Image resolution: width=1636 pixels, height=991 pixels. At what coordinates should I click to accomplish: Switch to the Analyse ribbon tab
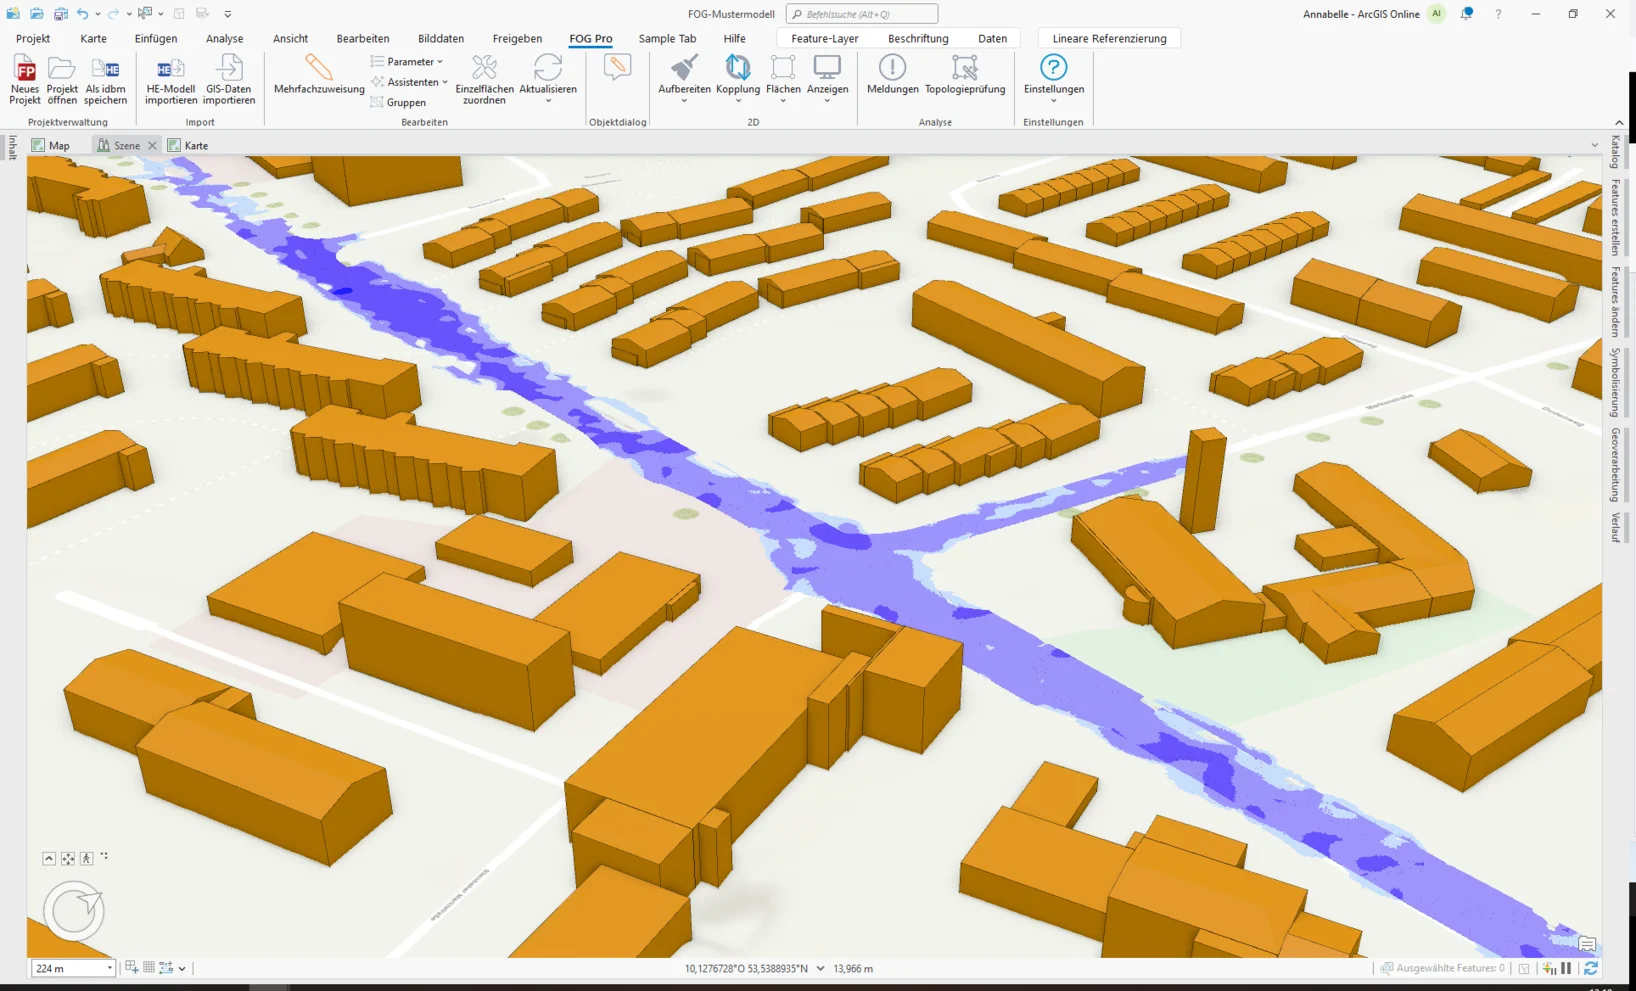(x=224, y=38)
